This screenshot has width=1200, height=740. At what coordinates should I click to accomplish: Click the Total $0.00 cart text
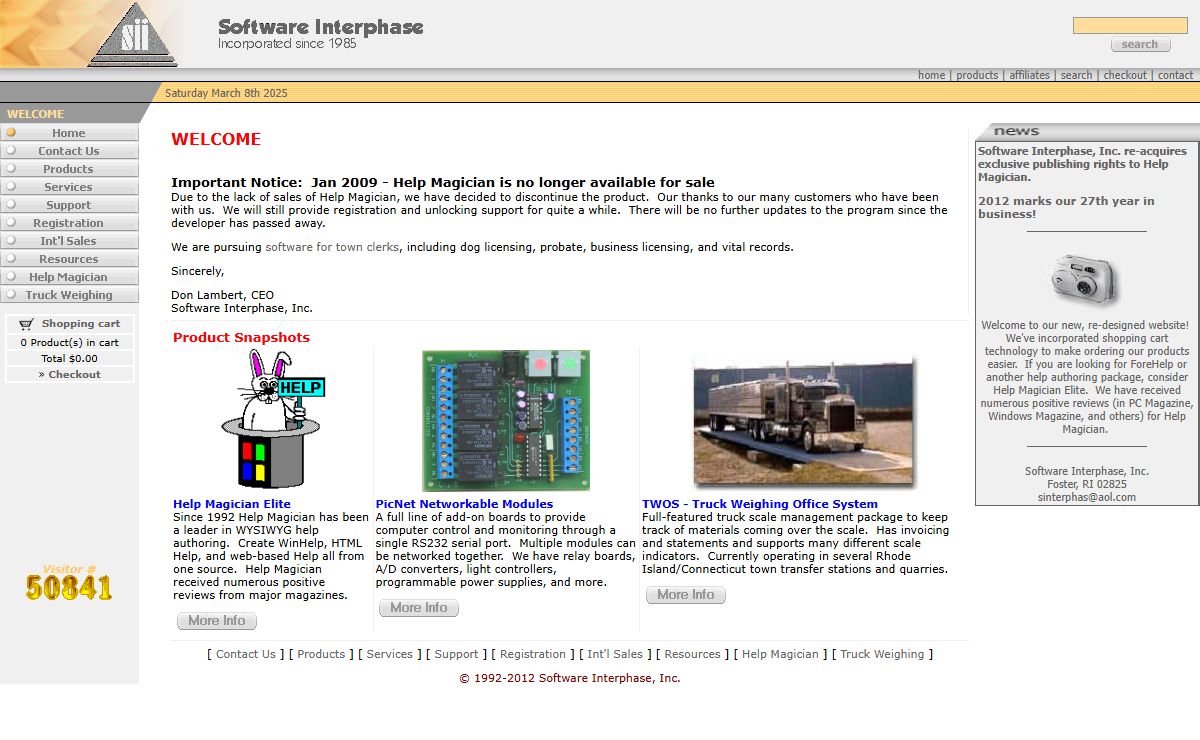pos(69,358)
